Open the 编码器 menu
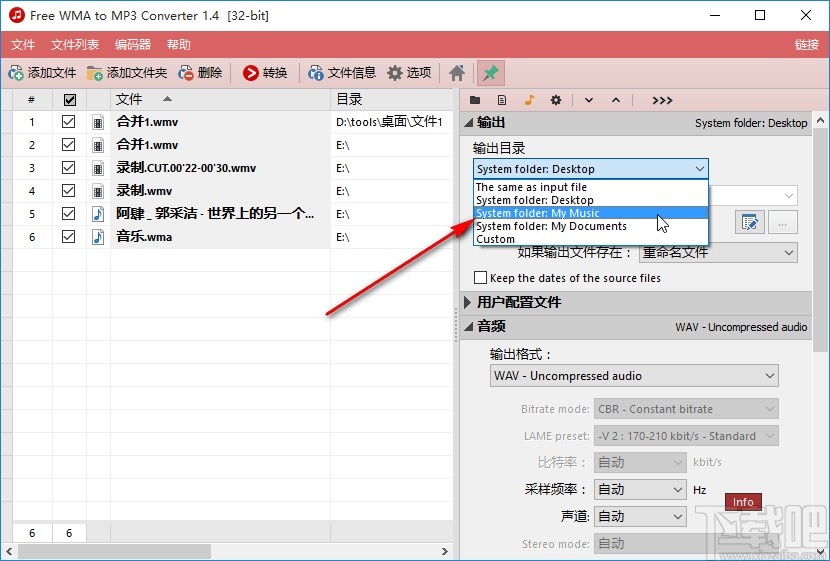This screenshot has width=830, height=561. pyautogui.click(x=133, y=44)
